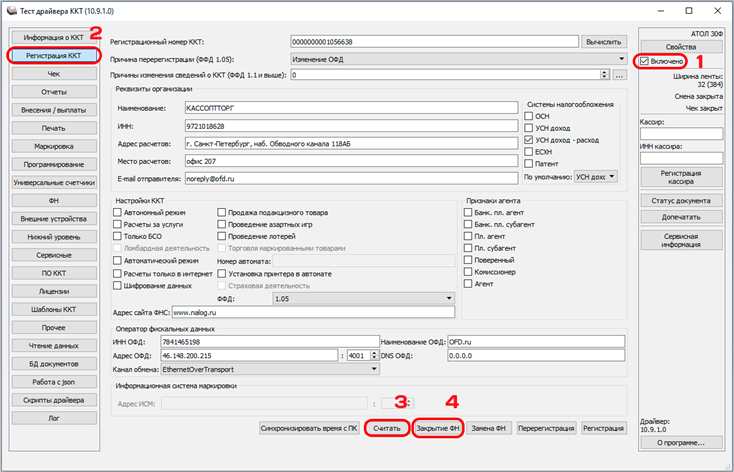The width and height of the screenshot is (734, 472).
Task: Click the Закрытие ФН button
Action: pyautogui.click(x=438, y=428)
